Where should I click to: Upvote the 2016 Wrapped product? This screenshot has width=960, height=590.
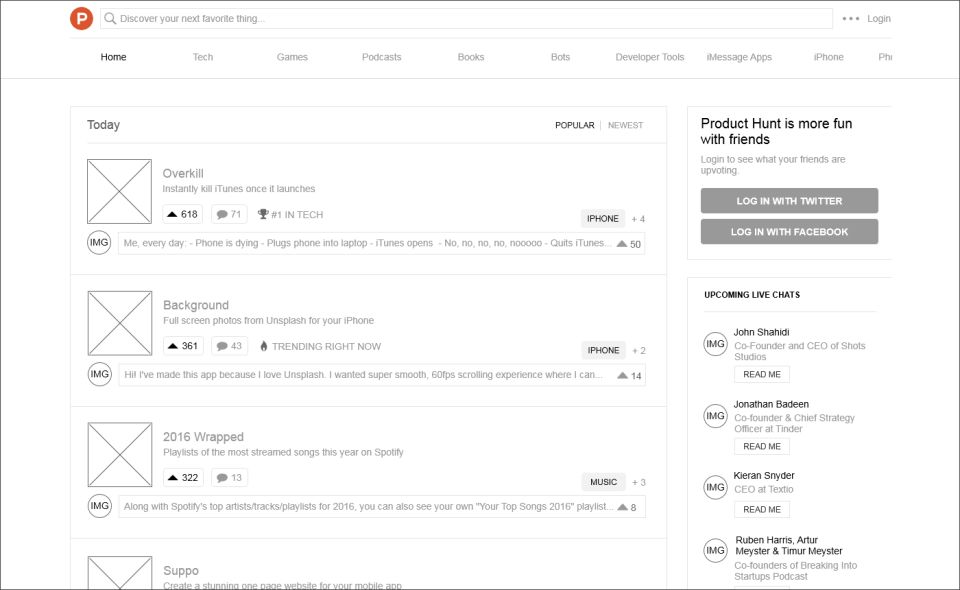tap(183, 478)
